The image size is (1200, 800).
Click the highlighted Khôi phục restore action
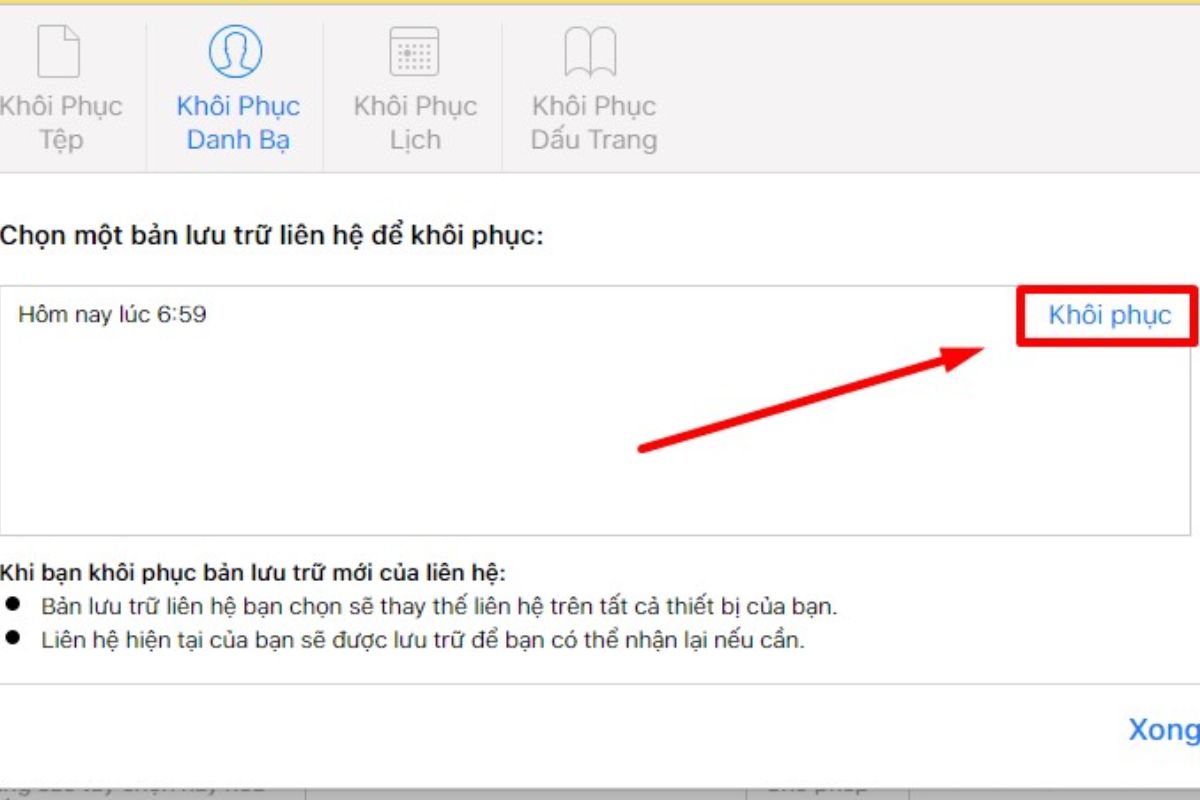pyautogui.click(x=1111, y=315)
